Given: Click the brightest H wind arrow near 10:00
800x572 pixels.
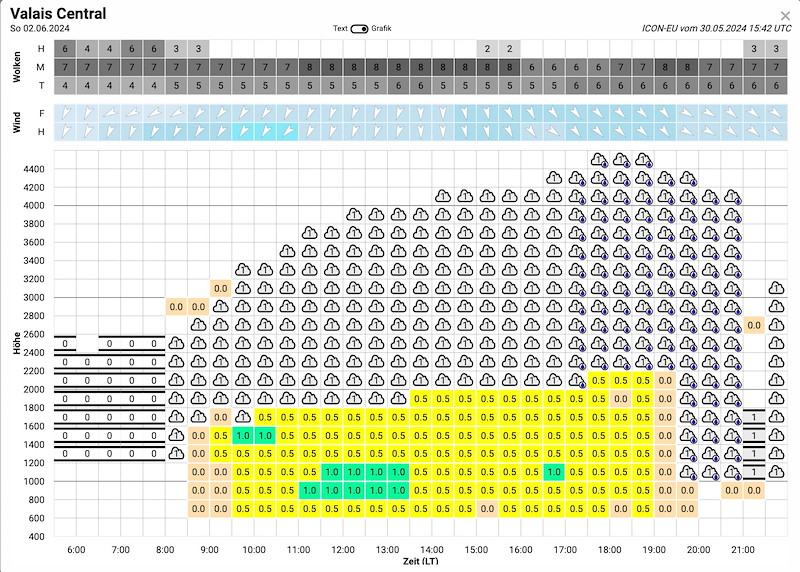Looking at the screenshot, I should coord(243,132).
